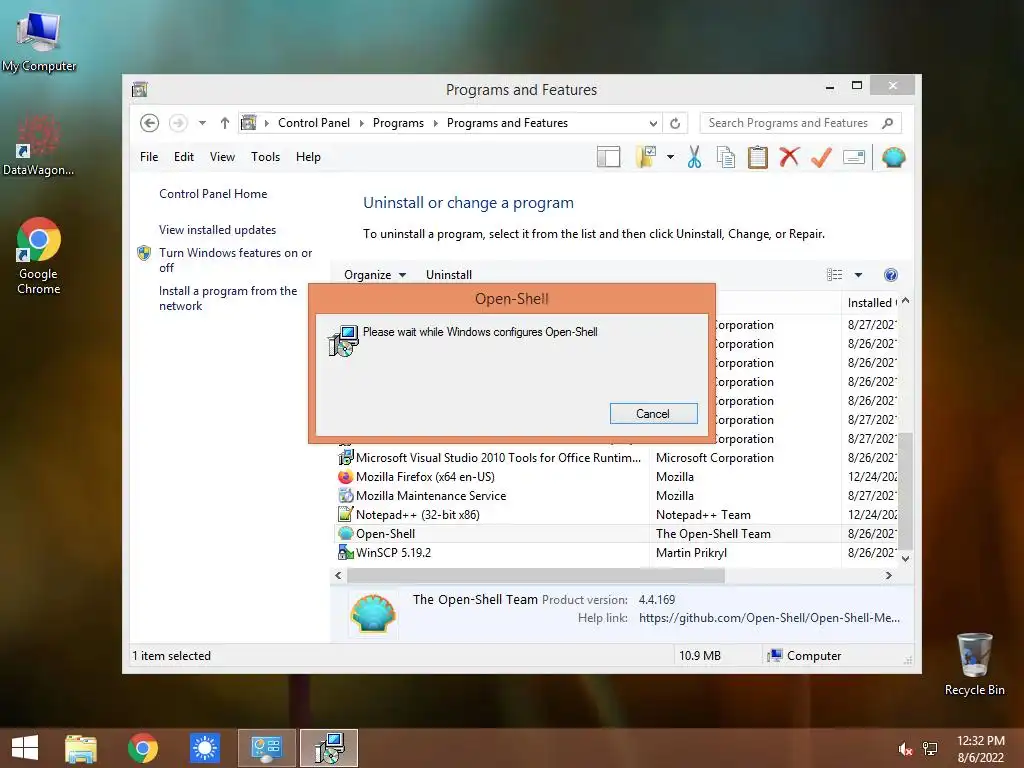Image resolution: width=1024 pixels, height=768 pixels.
Task: Open Control Panel Home link
Action: [x=213, y=194]
